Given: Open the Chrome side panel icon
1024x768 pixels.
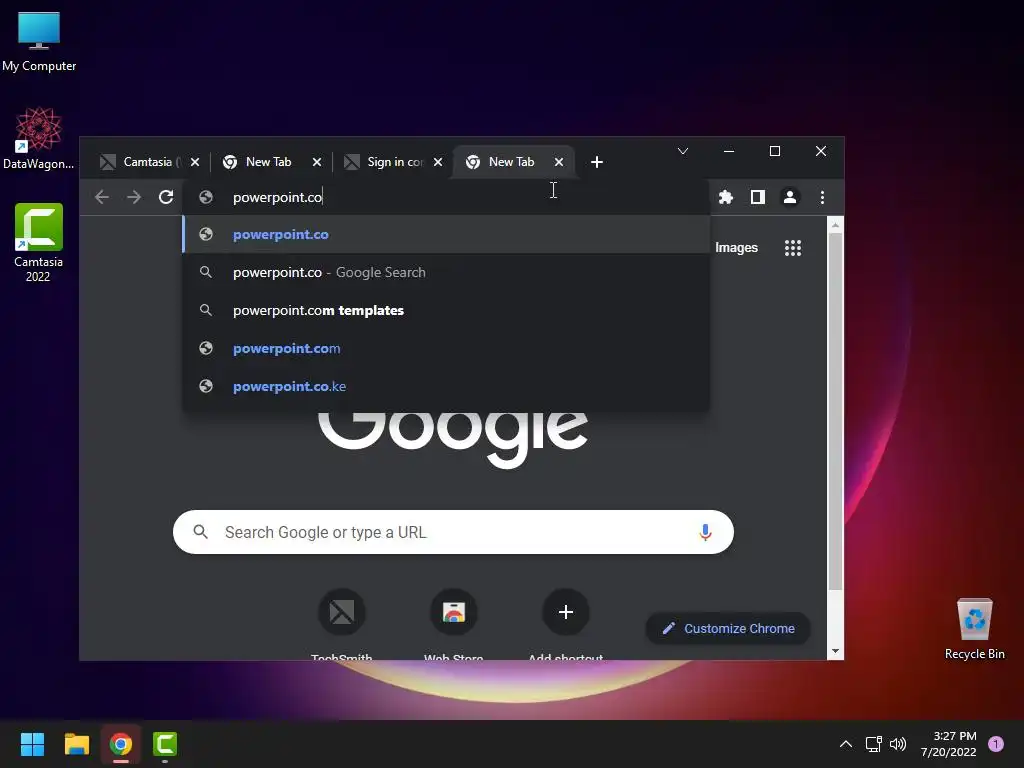Looking at the screenshot, I should point(758,197).
